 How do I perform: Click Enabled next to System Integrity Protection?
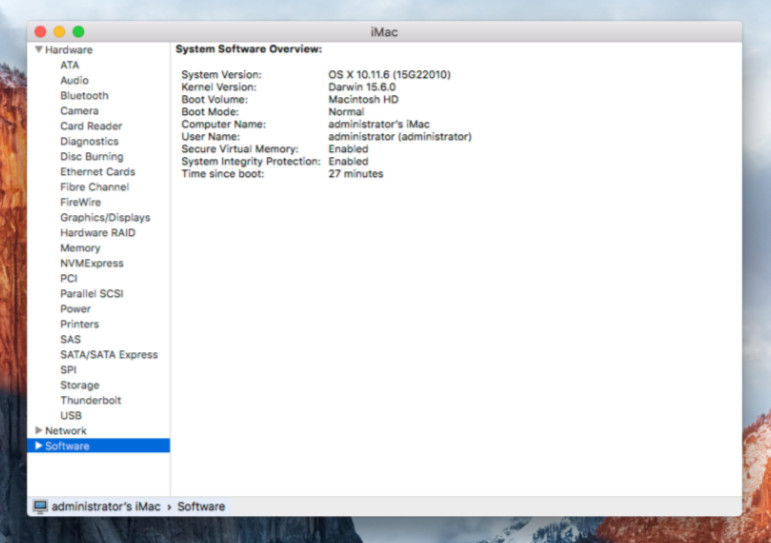tap(348, 161)
